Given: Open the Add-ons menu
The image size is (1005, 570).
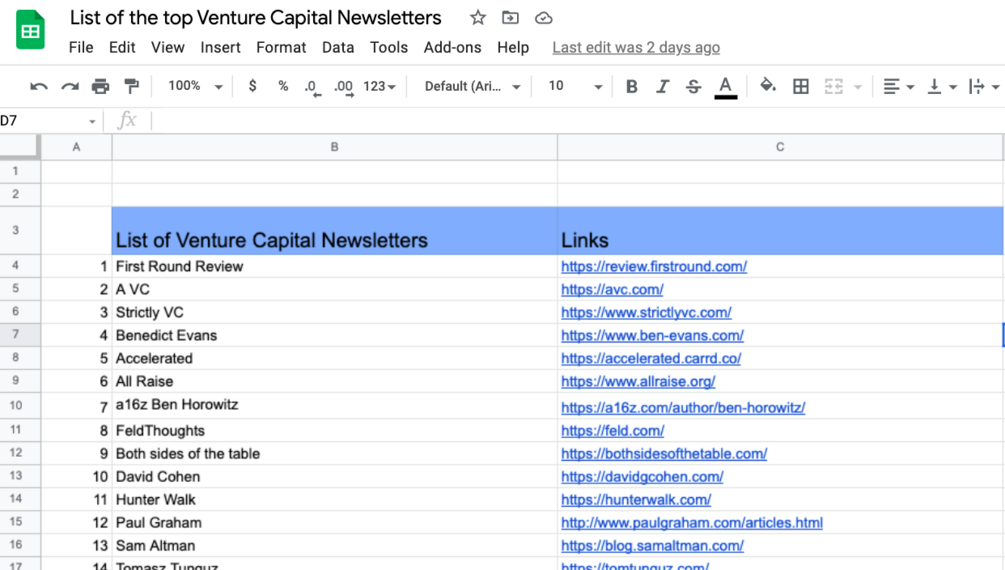Looking at the screenshot, I should tap(453, 47).
